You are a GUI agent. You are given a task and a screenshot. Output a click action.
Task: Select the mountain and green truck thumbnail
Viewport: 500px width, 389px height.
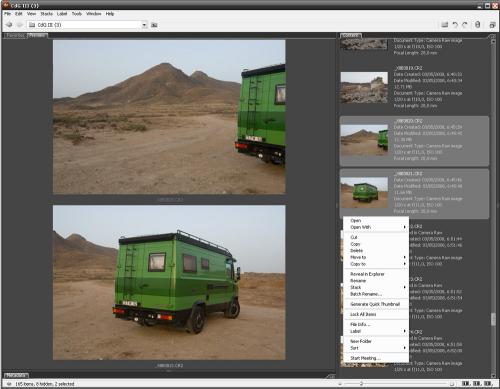tap(364, 140)
